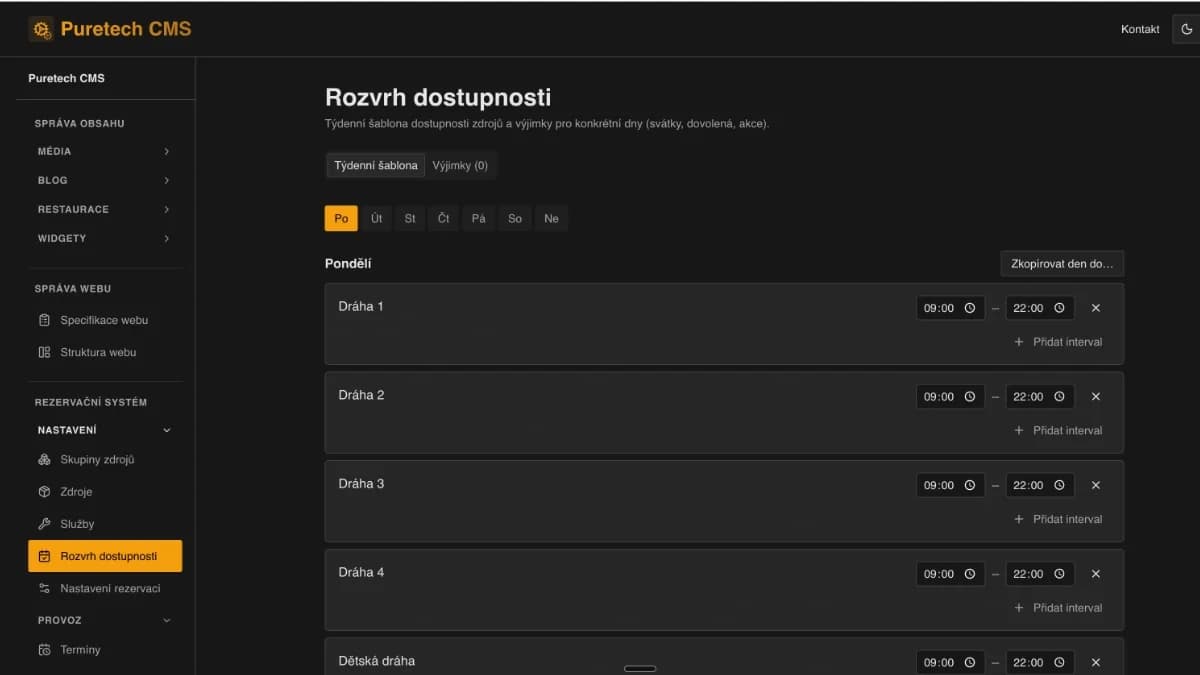Remove Dráha 2 interval with X
1200x675 pixels.
click(x=1096, y=397)
